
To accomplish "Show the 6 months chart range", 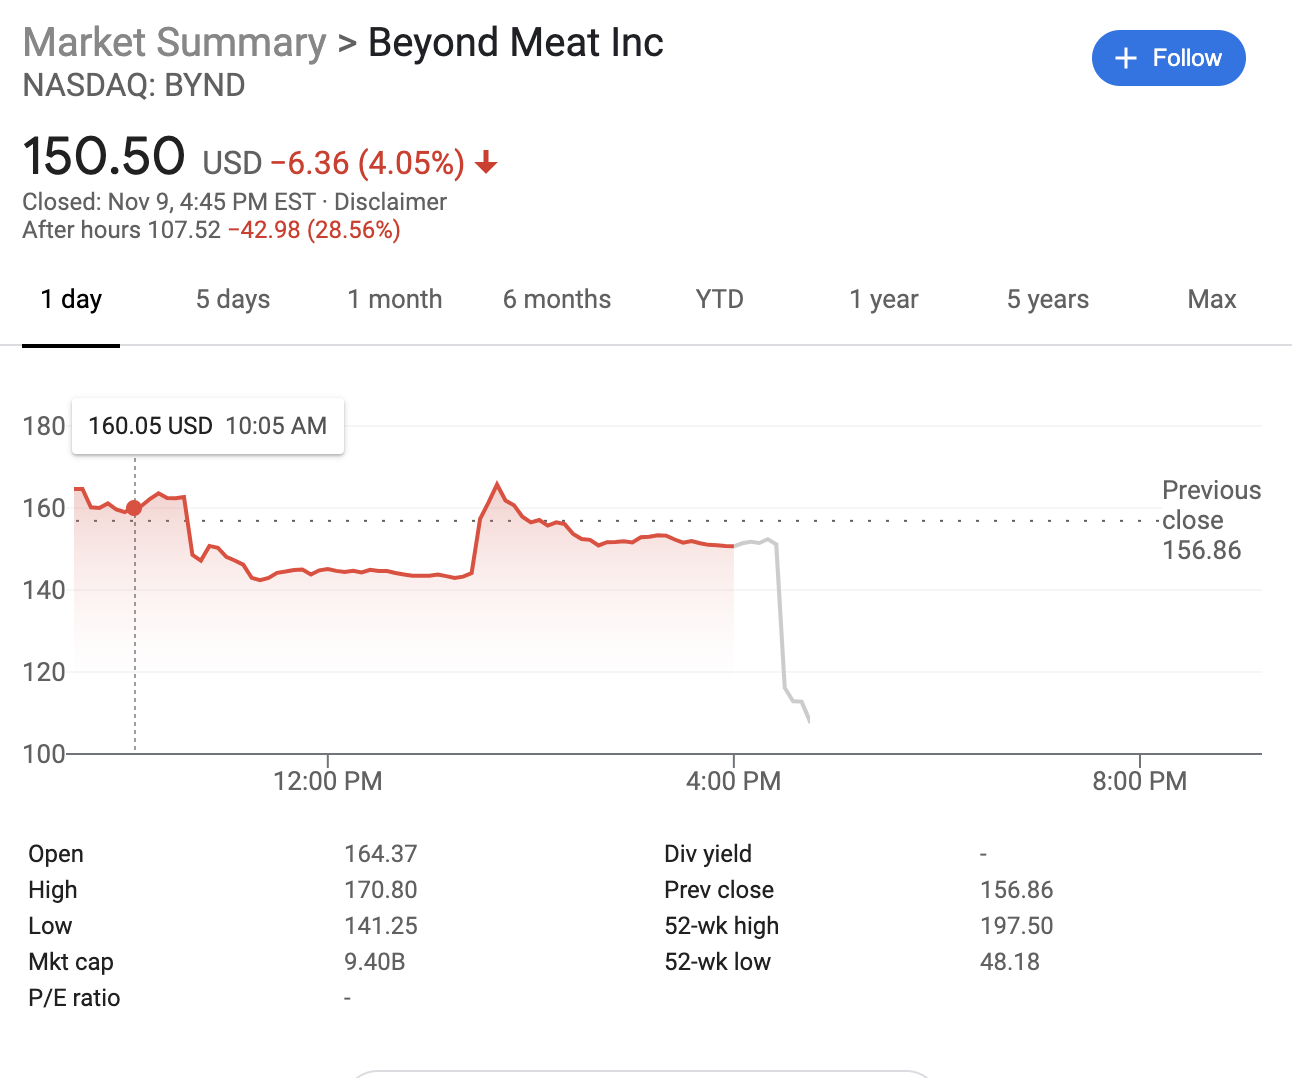I will (x=557, y=300).
